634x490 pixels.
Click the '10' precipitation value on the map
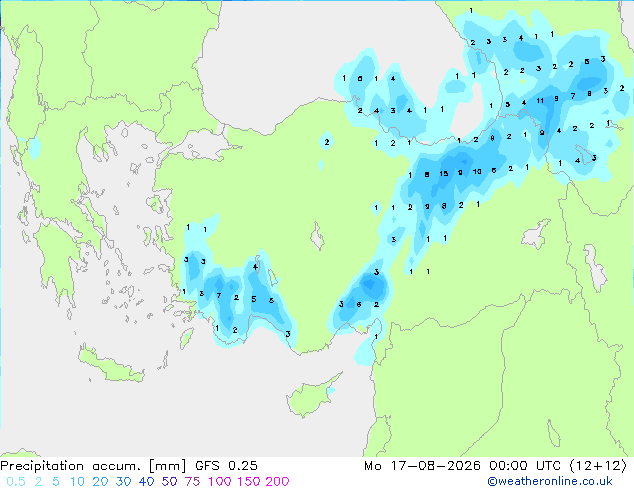pyautogui.click(x=477, y=171)
